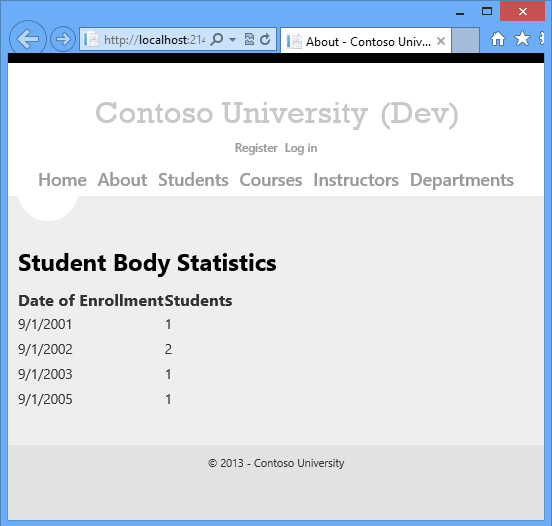This screenshot has height=526, width=552.
Task: Open Students in navigation menu
Action: tap(193, 180)
